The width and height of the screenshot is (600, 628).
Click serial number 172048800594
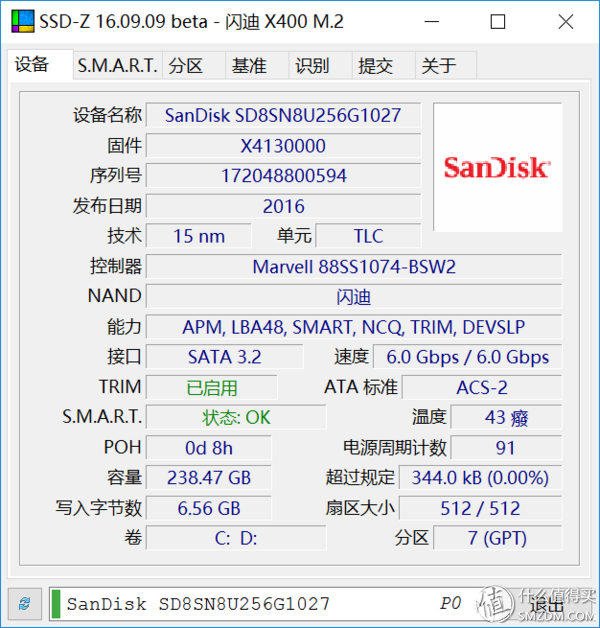[x=283, y=175]
